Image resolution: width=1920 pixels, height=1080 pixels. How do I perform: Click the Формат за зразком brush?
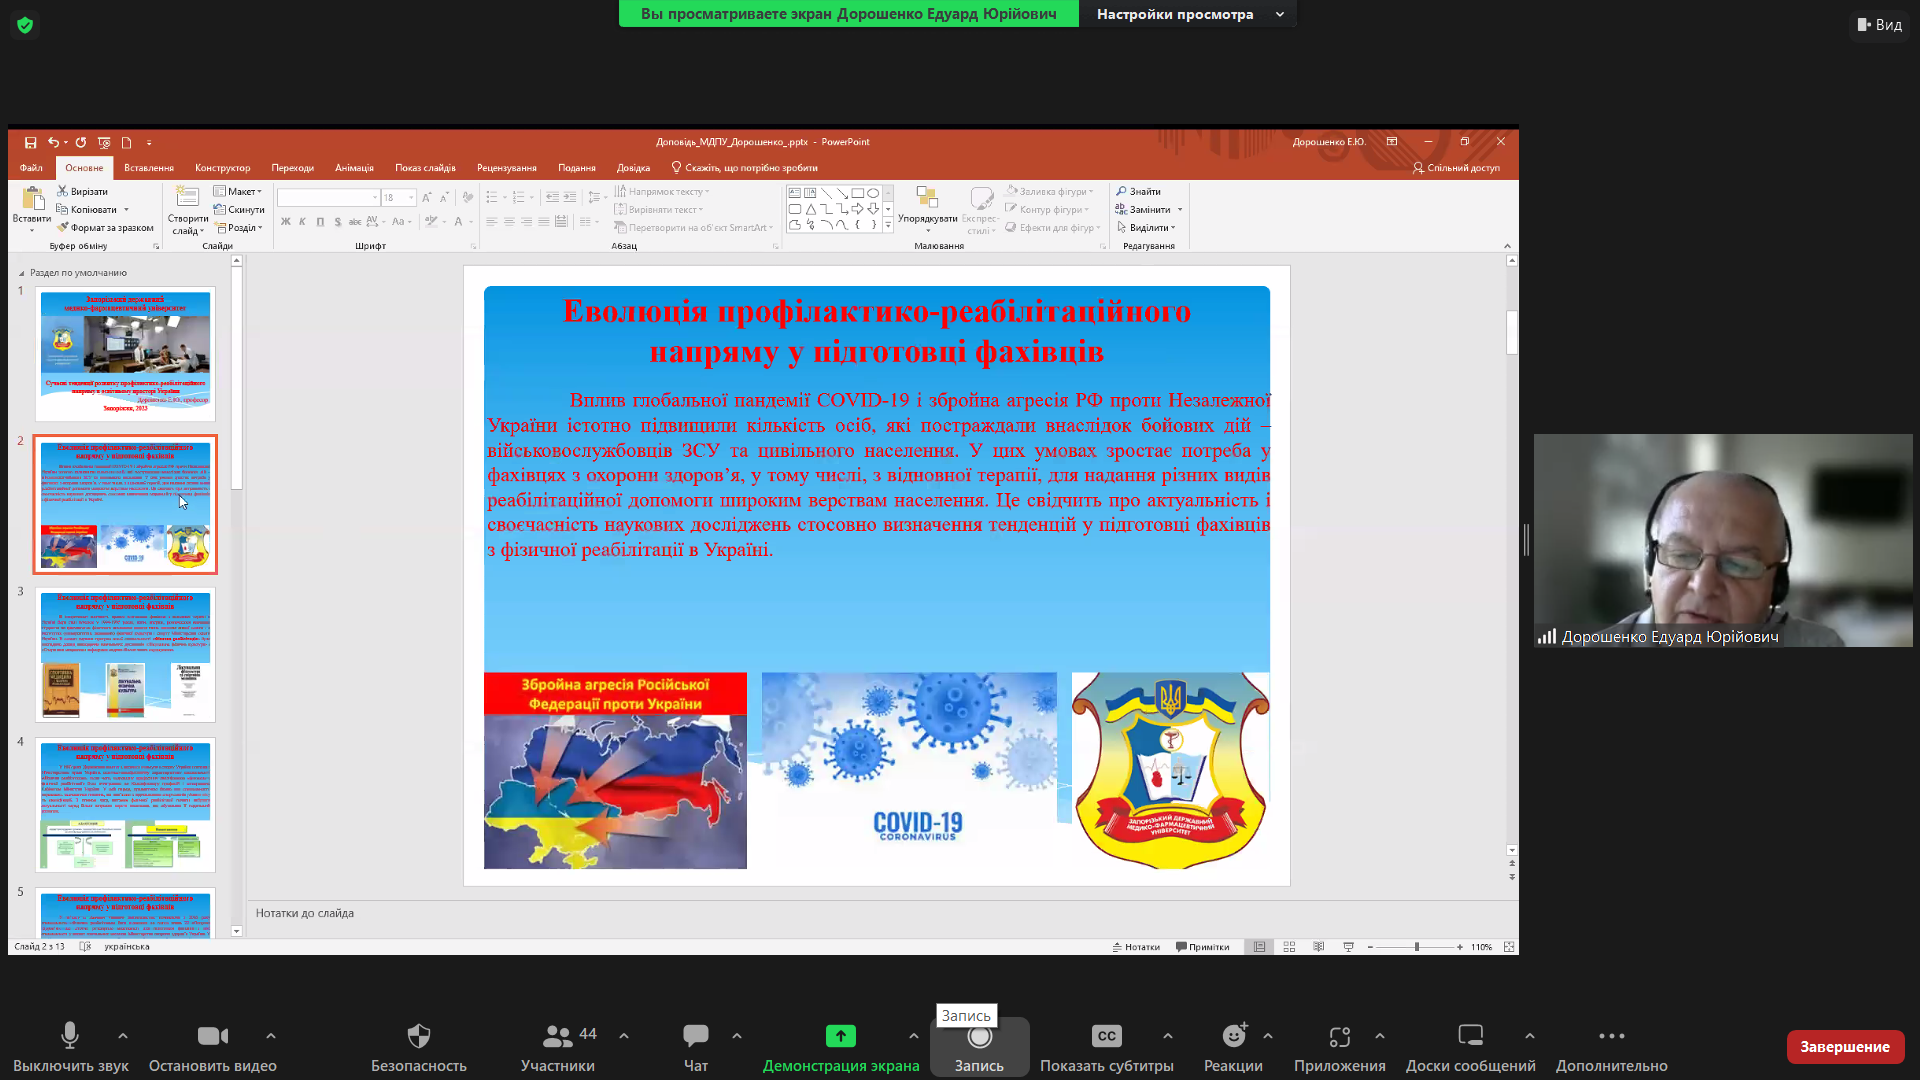point(63,228)
